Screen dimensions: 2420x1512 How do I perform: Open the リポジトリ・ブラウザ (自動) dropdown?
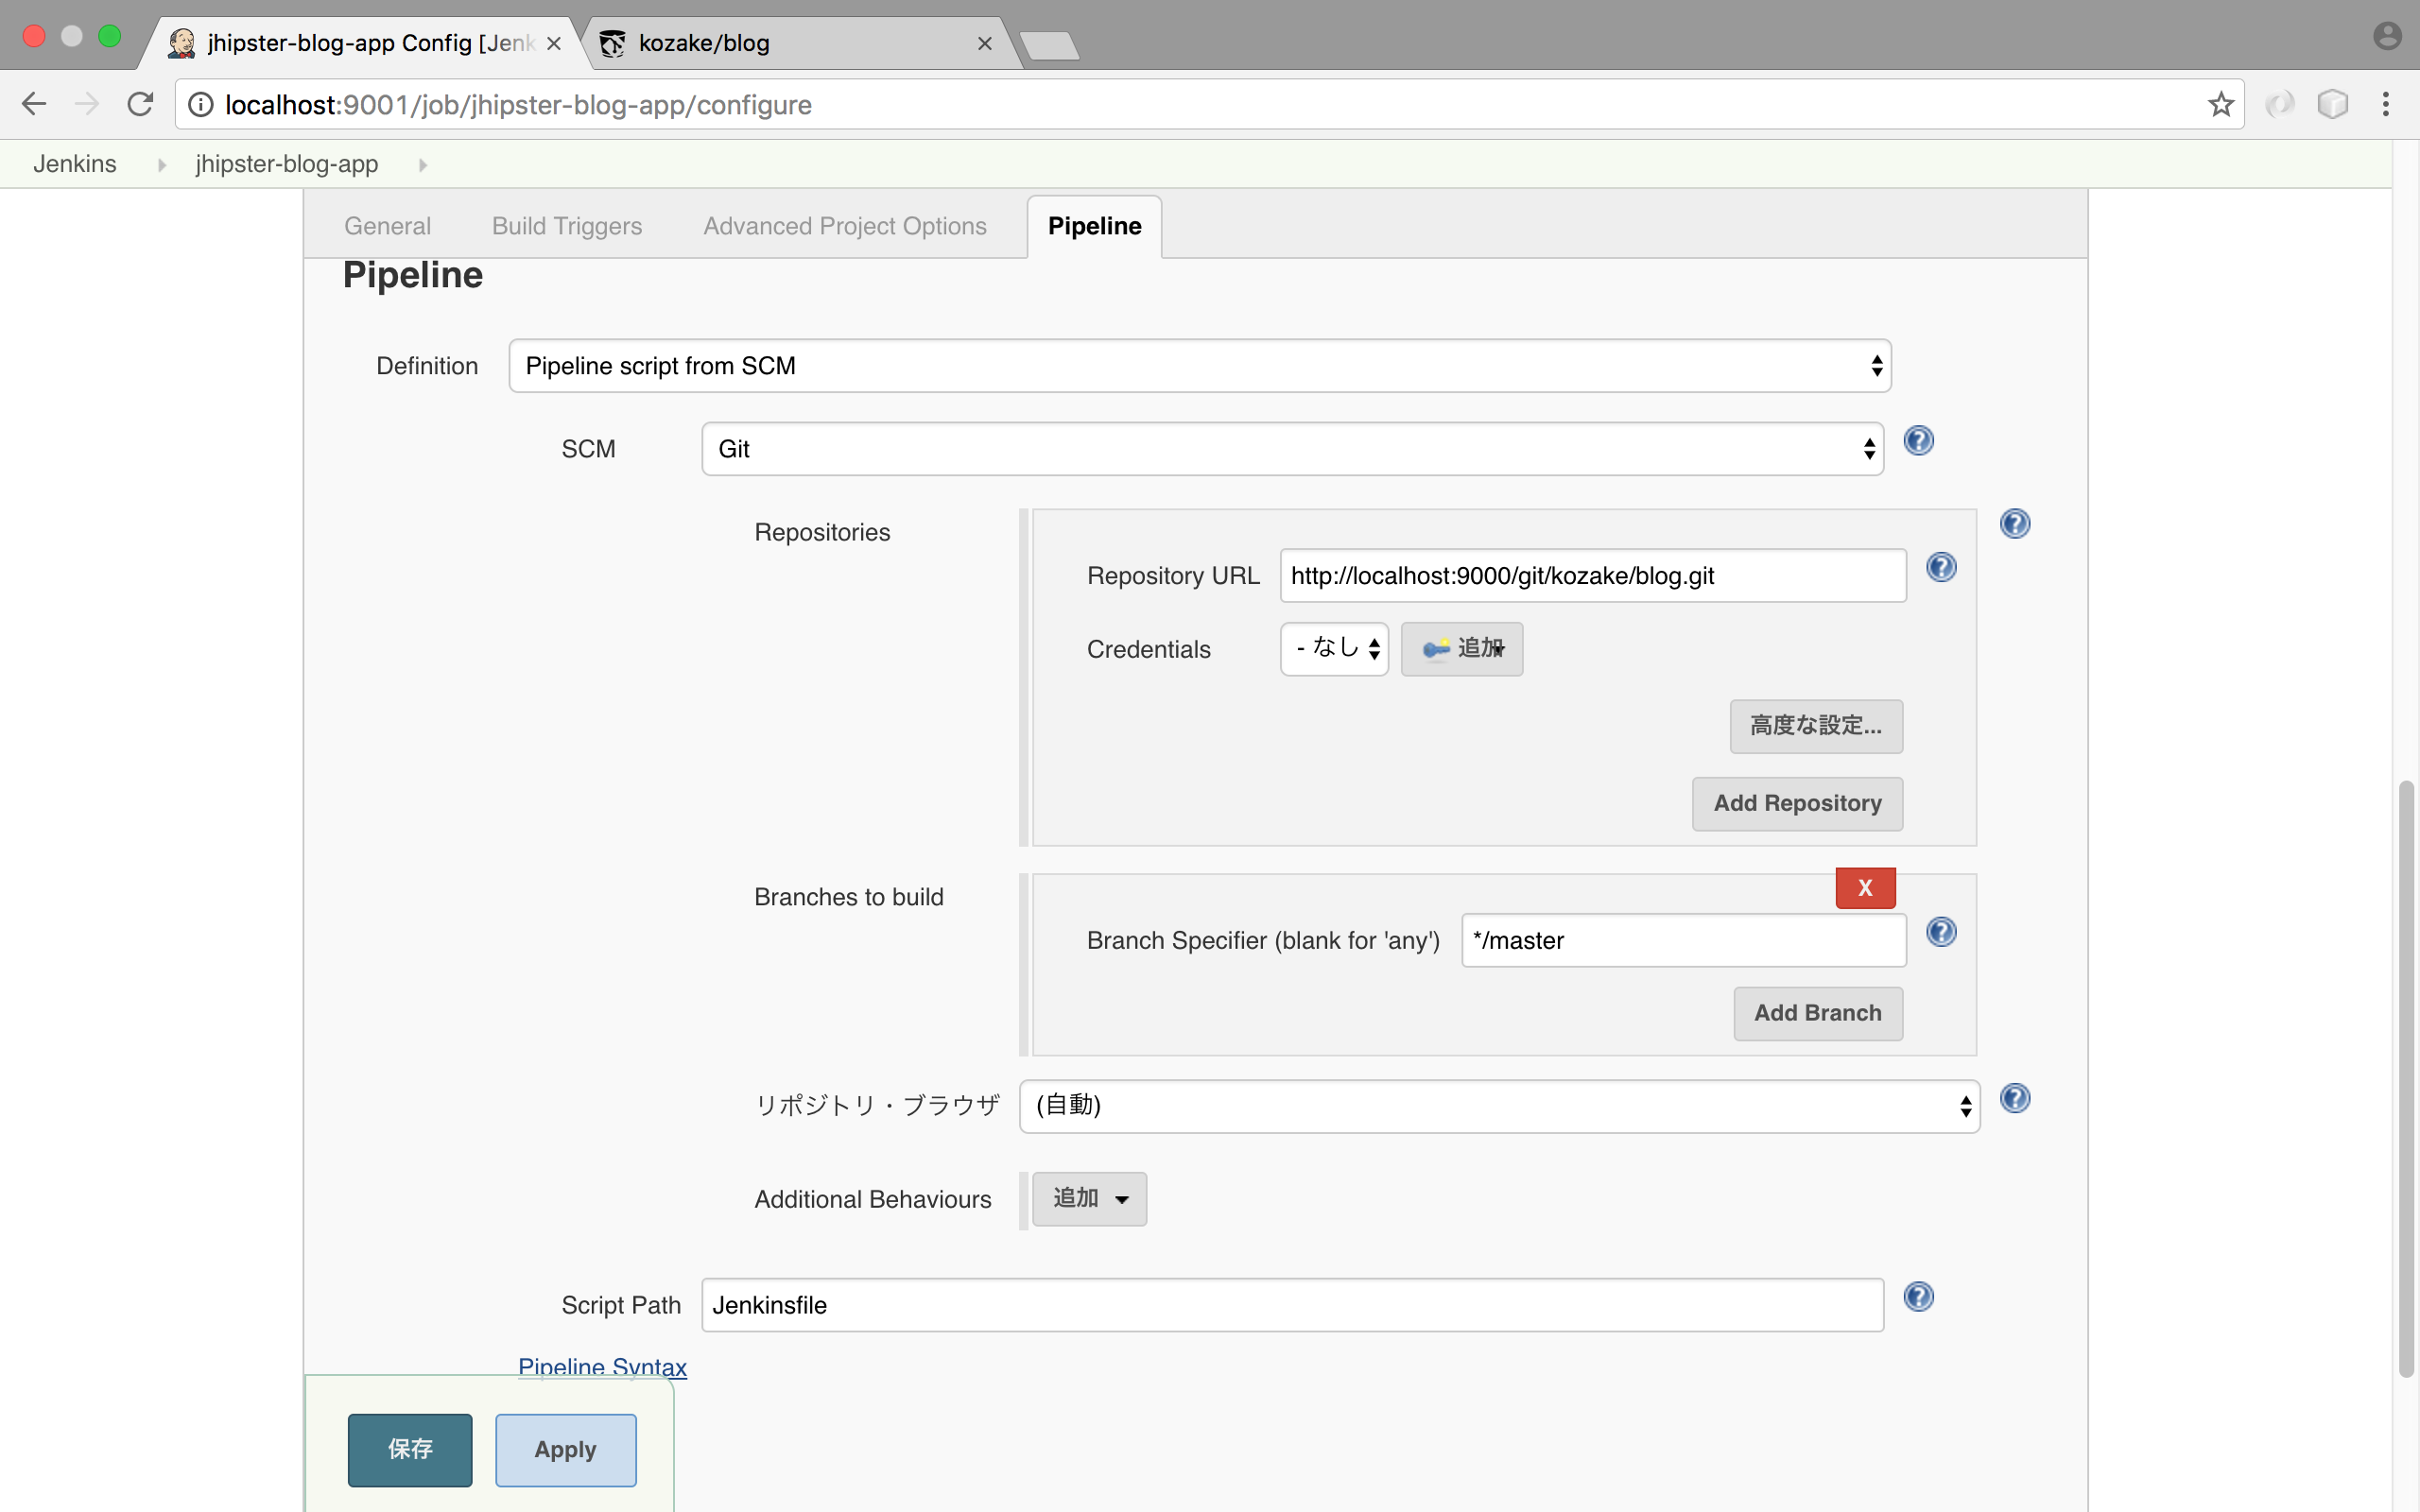(x=1499, y=1106)
